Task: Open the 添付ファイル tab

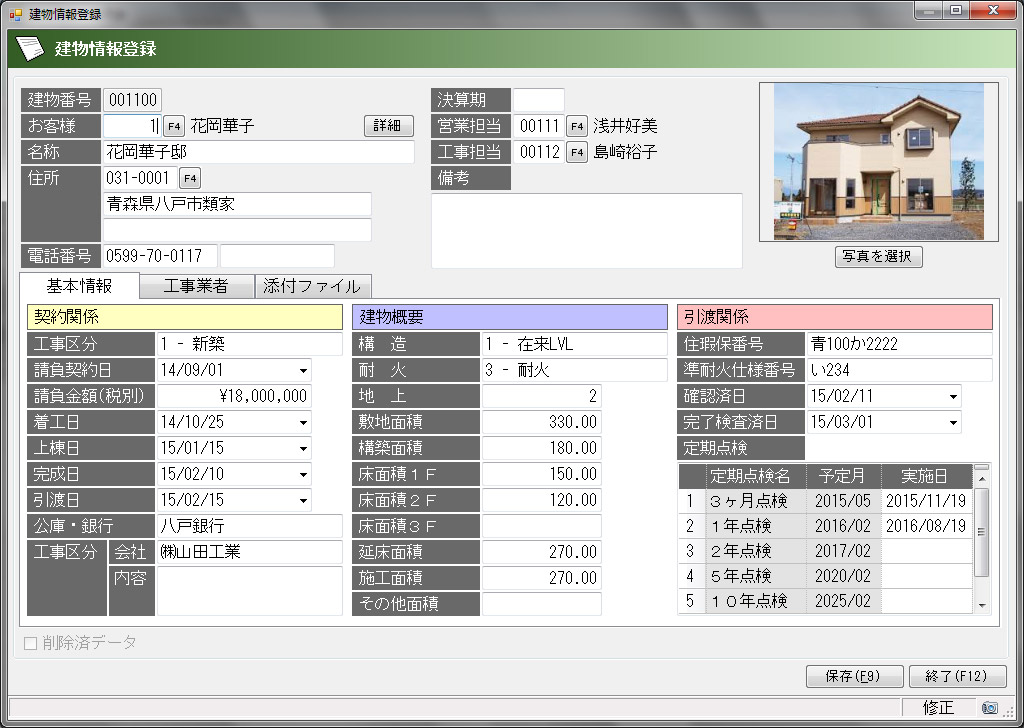Action: click(x=312, y=286)
